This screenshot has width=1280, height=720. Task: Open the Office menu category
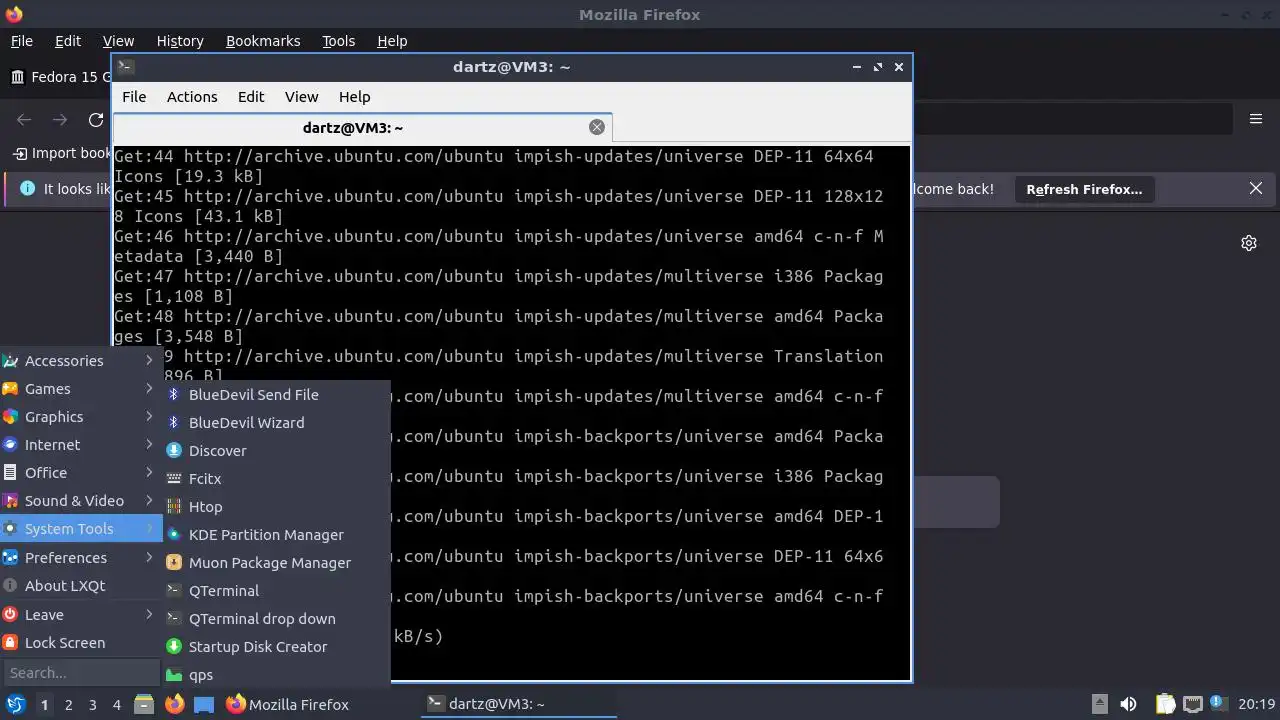coord(80,473)
